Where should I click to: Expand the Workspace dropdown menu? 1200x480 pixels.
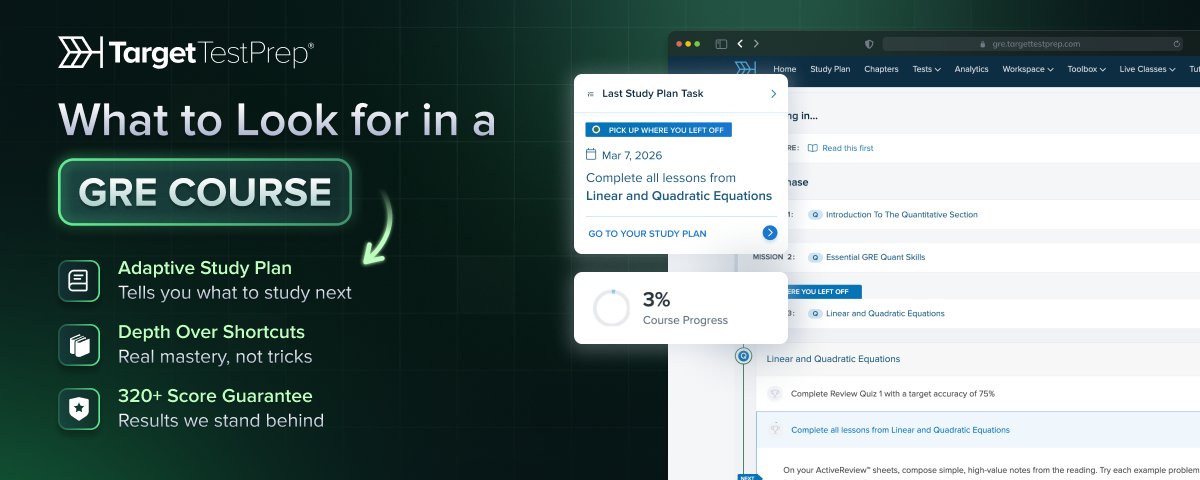[1028, 69]
